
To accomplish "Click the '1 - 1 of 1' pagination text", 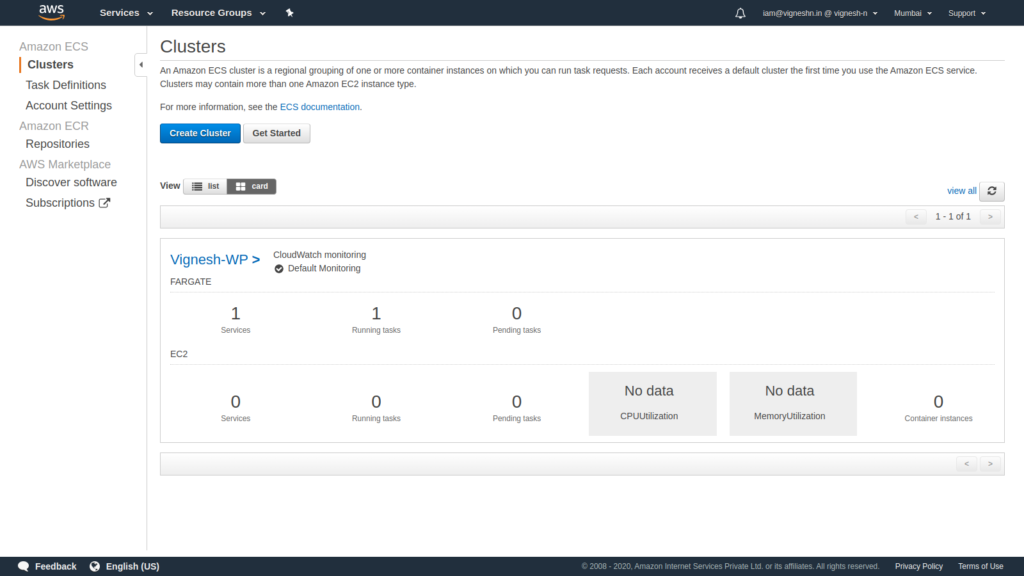I will tap(953, 217).
